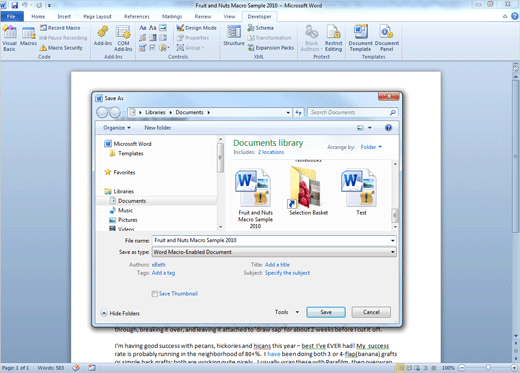Viewport: 520px width, 373px height.
Task: Save with the Quick Access floppy icon
Action: pos(14,5)
